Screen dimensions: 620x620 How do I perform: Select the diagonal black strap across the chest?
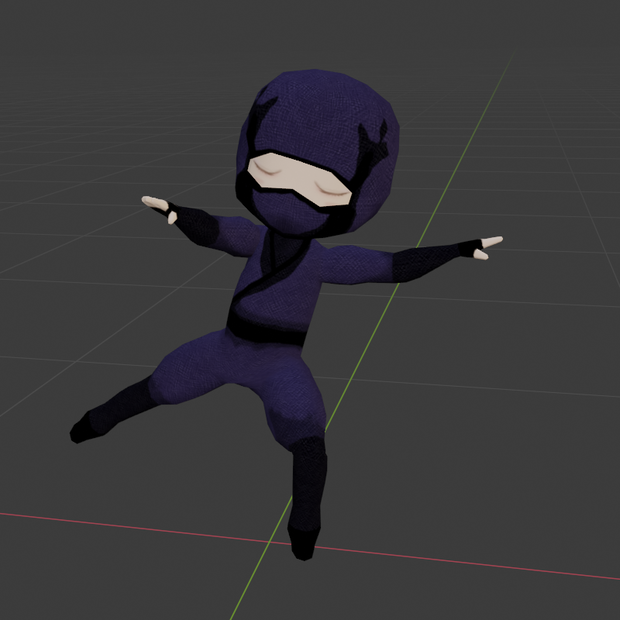[x=273, y=273]
